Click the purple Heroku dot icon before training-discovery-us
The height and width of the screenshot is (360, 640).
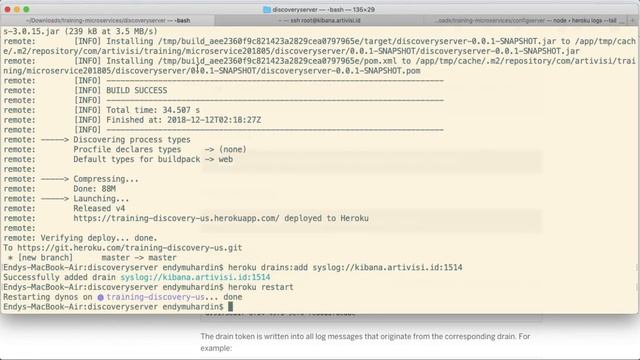[x=100, y=298]
